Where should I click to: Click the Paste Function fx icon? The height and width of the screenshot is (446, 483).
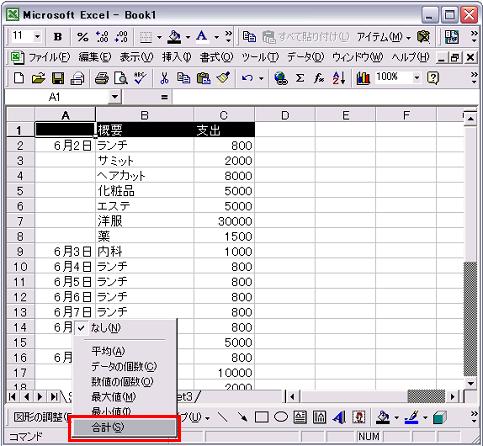pyautogui.click(x=319, y=78)
